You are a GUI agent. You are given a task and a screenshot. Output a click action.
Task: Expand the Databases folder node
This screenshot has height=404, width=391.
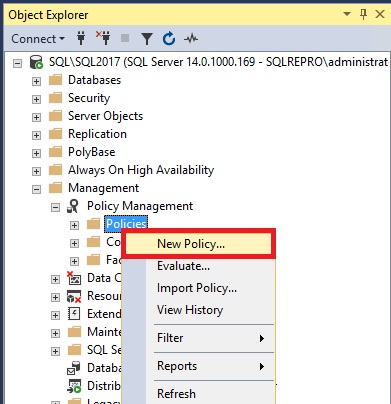pos(36,81)
